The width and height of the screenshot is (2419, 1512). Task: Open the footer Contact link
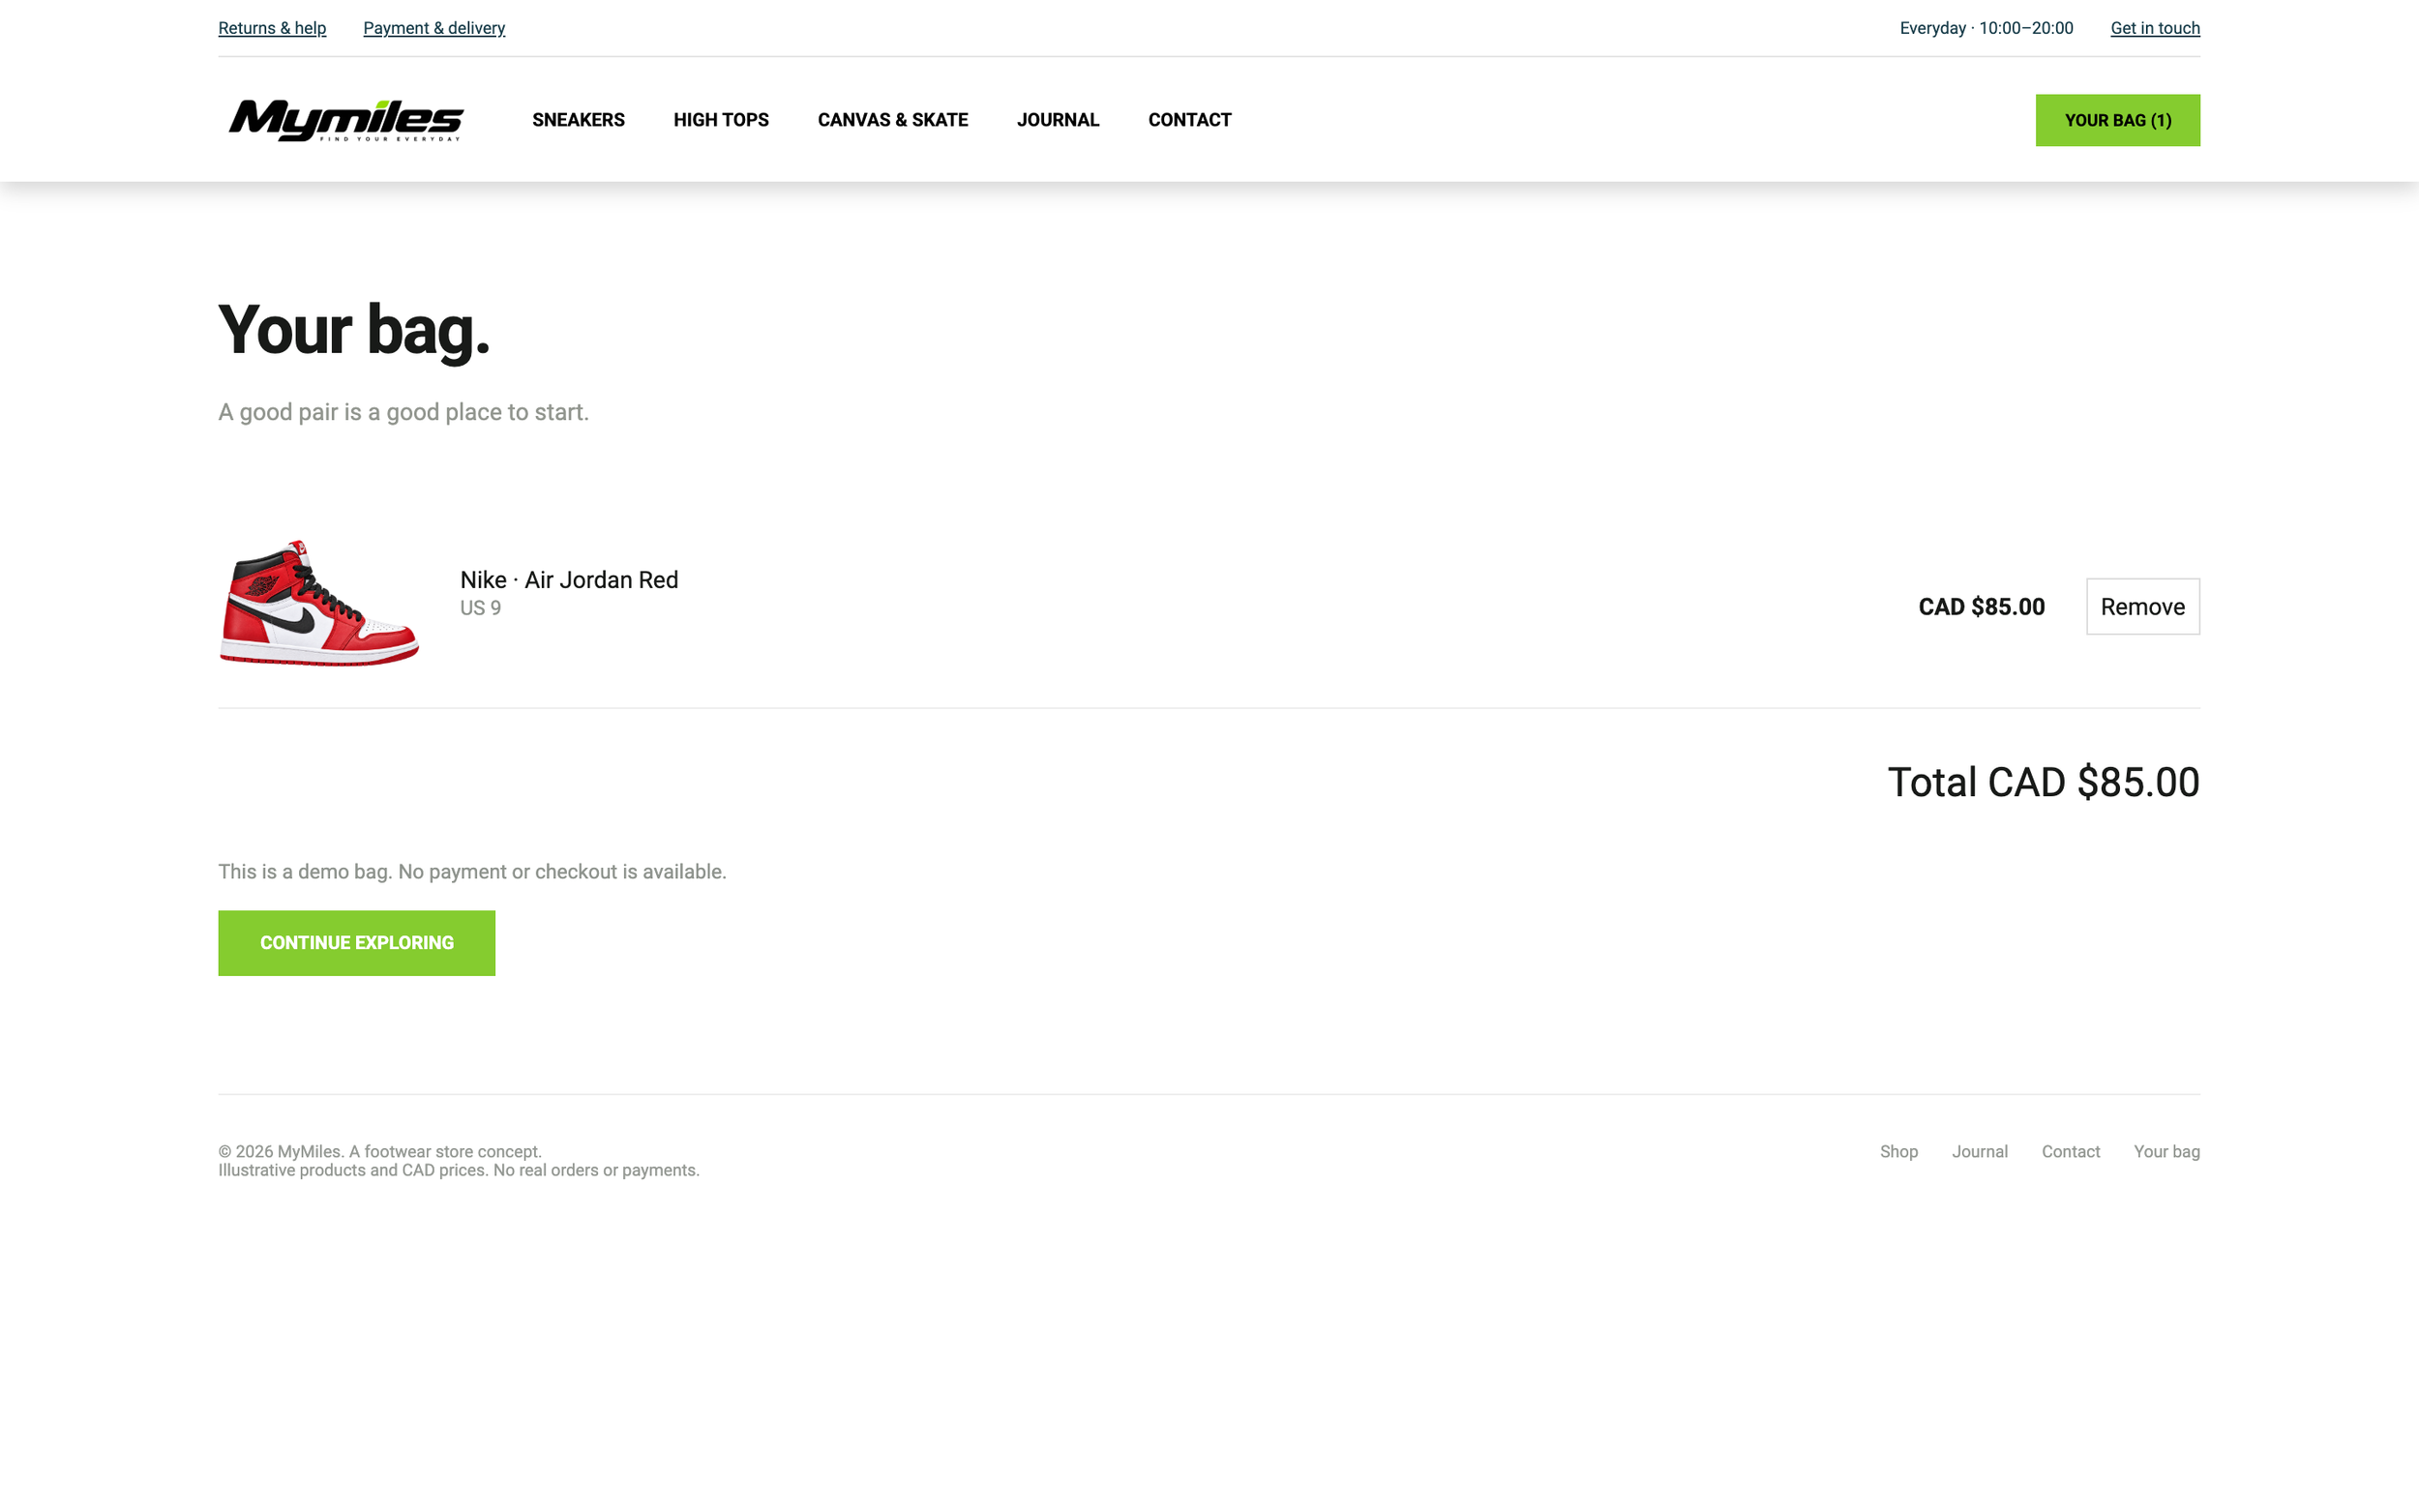click(x=2071, y=1151)
